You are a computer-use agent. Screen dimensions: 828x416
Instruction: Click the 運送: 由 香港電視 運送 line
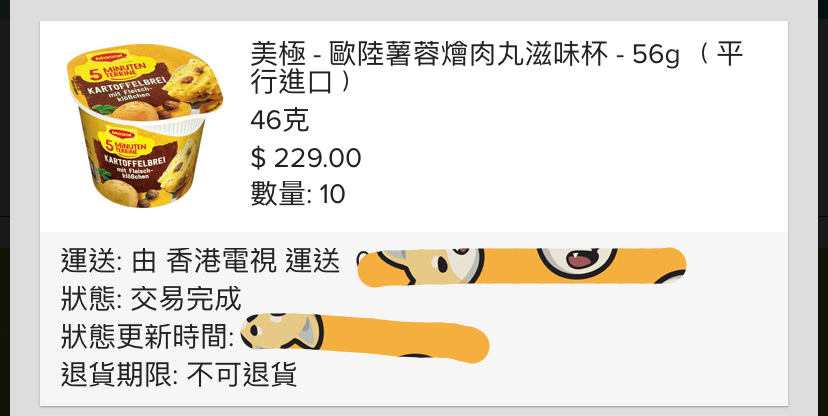coord(200,261)
